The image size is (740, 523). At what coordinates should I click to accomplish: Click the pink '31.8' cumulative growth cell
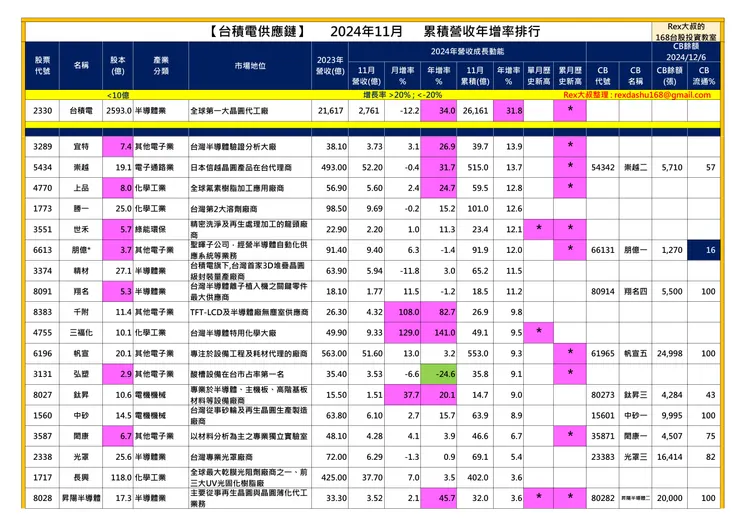(x=508, y=110)
